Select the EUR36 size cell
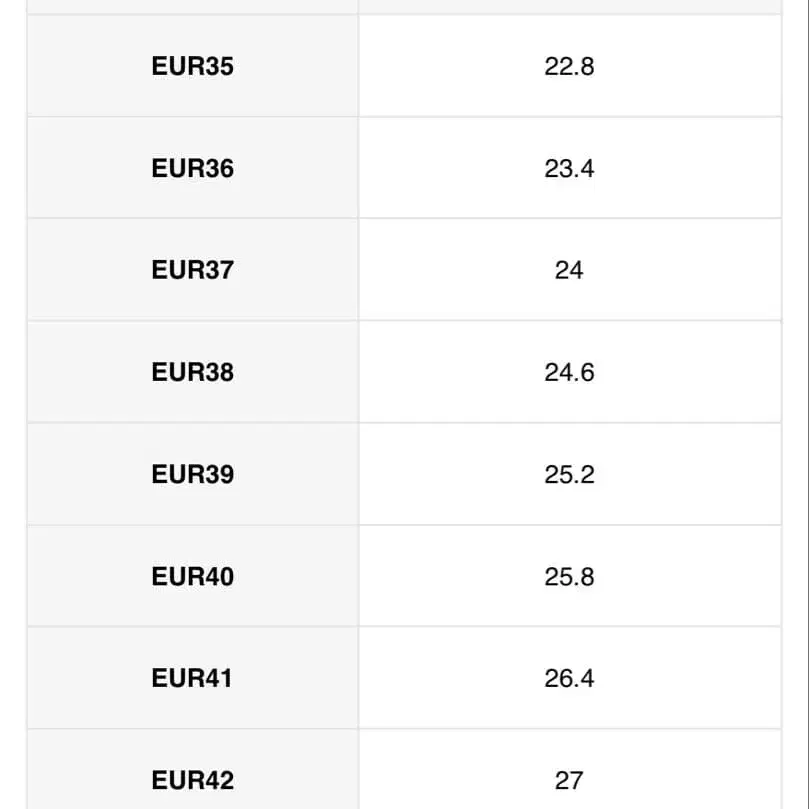The height and width of the screenshot is (809, 809). pyautogui.click(x=193, y=168)
